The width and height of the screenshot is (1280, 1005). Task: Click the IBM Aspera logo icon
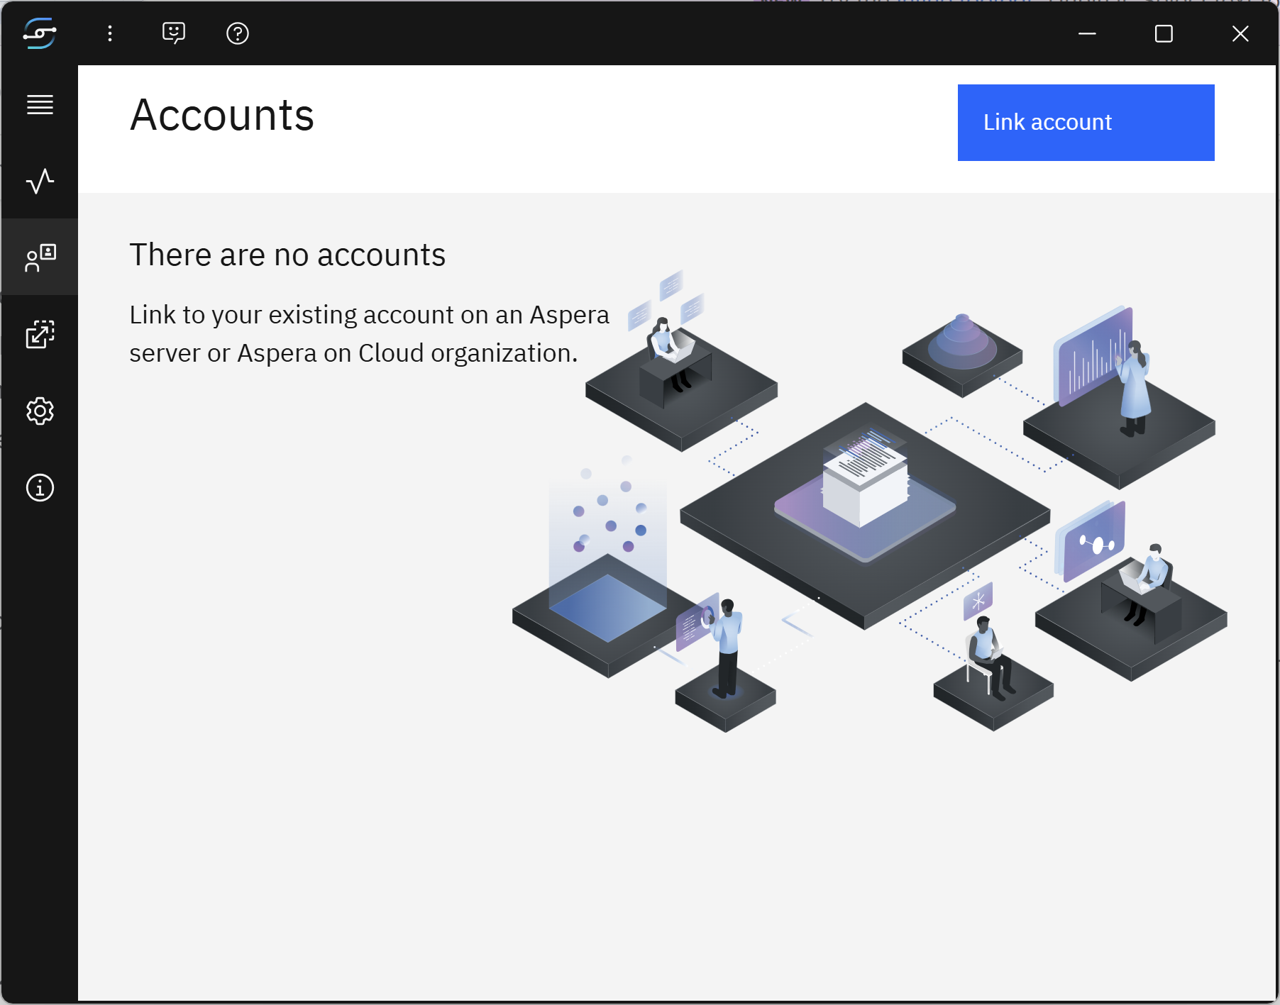point(40,33)
